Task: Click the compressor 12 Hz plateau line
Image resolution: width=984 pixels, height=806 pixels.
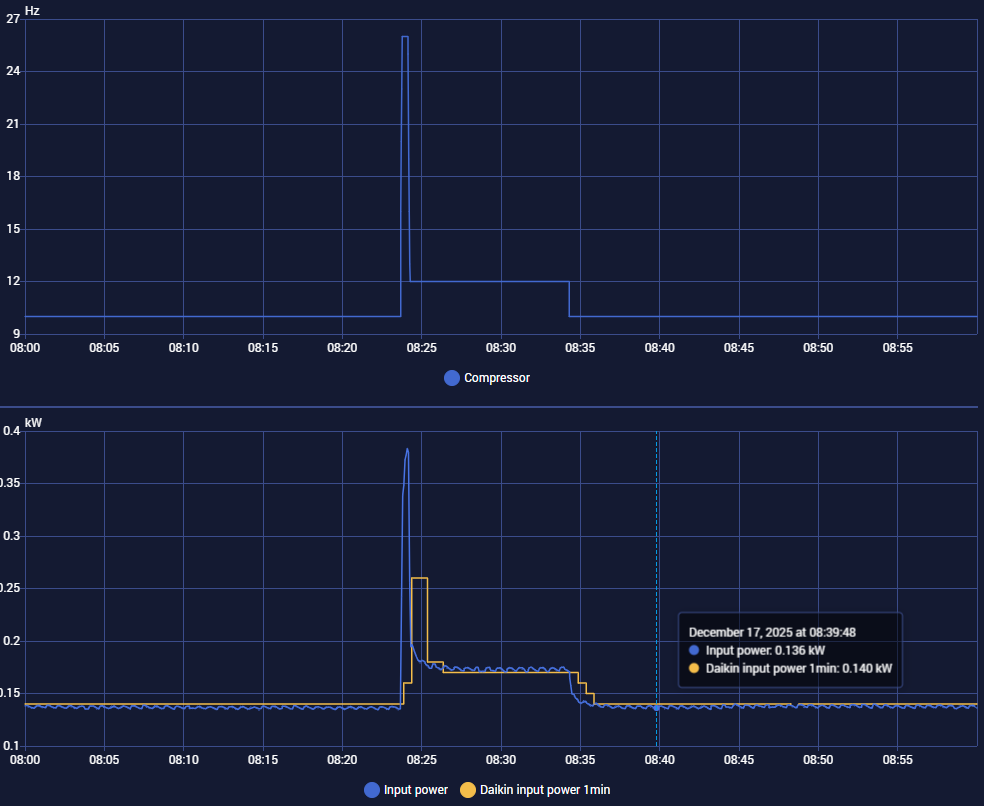Action: tap(489, 281)
